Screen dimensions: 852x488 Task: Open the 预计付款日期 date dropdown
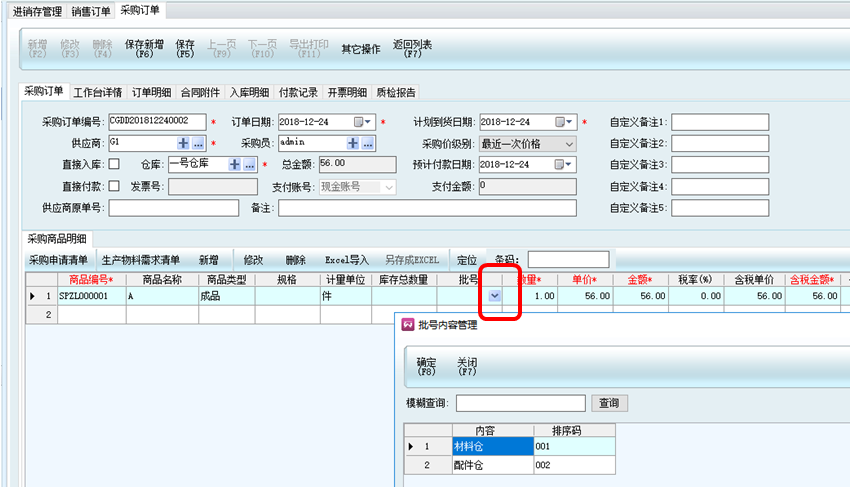(567, 164)
